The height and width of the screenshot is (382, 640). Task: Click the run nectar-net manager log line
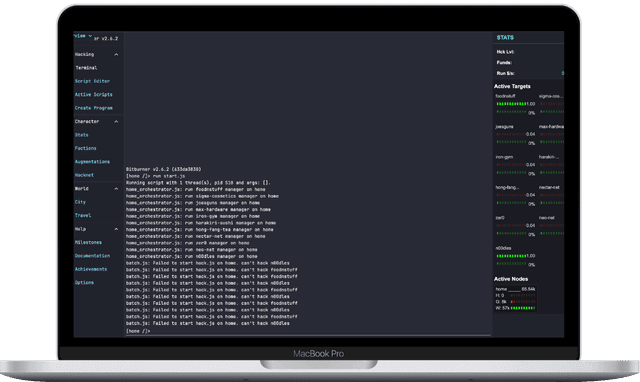(x=196, y=236)
